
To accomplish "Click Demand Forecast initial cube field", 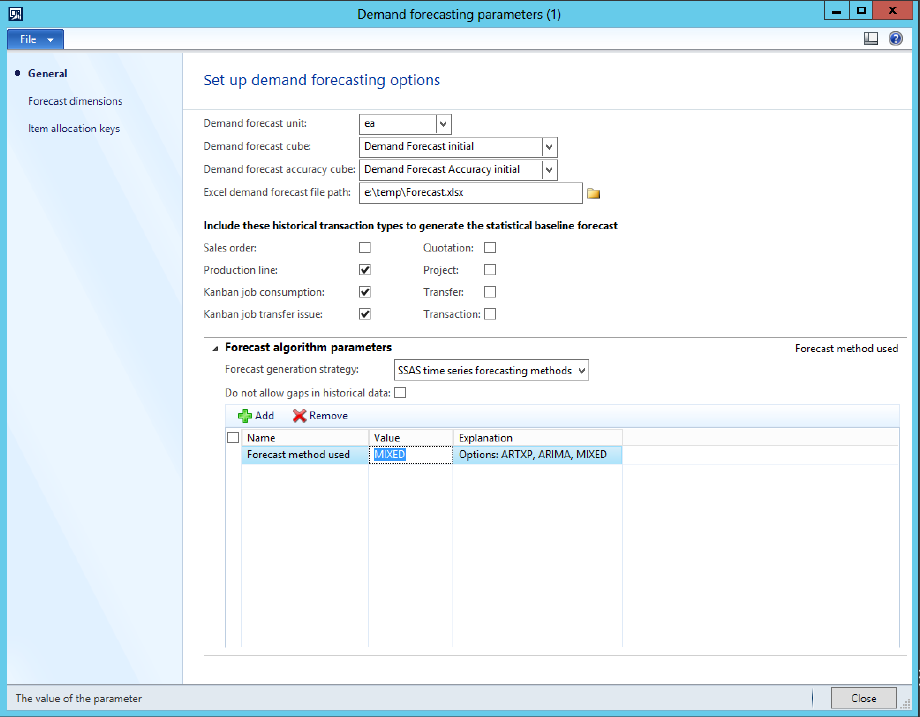I will (451, 147).
